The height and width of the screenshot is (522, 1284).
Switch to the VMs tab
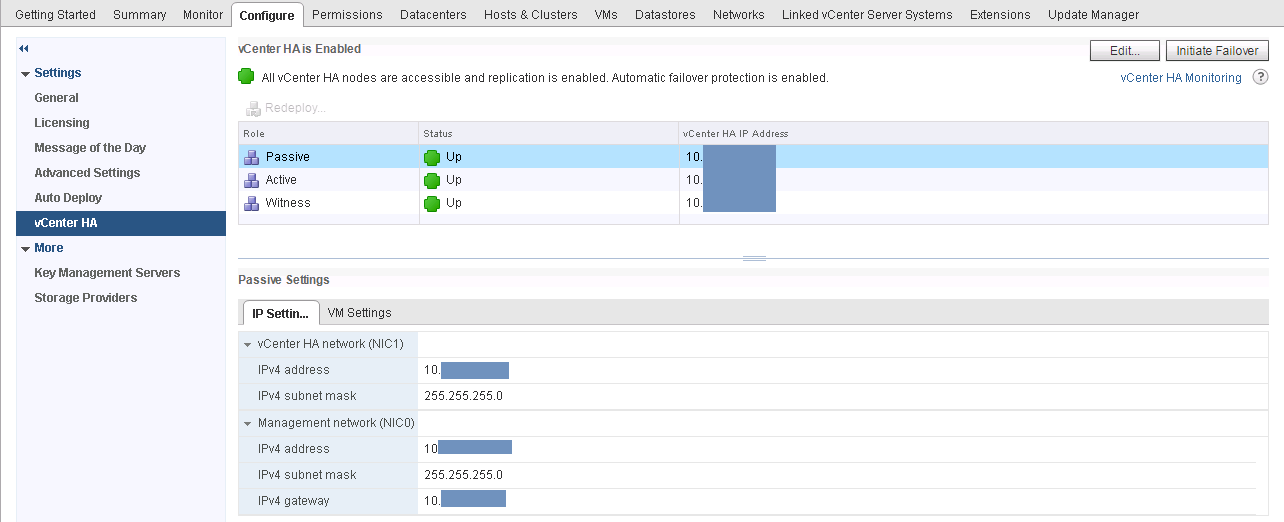tap(606, 14)
